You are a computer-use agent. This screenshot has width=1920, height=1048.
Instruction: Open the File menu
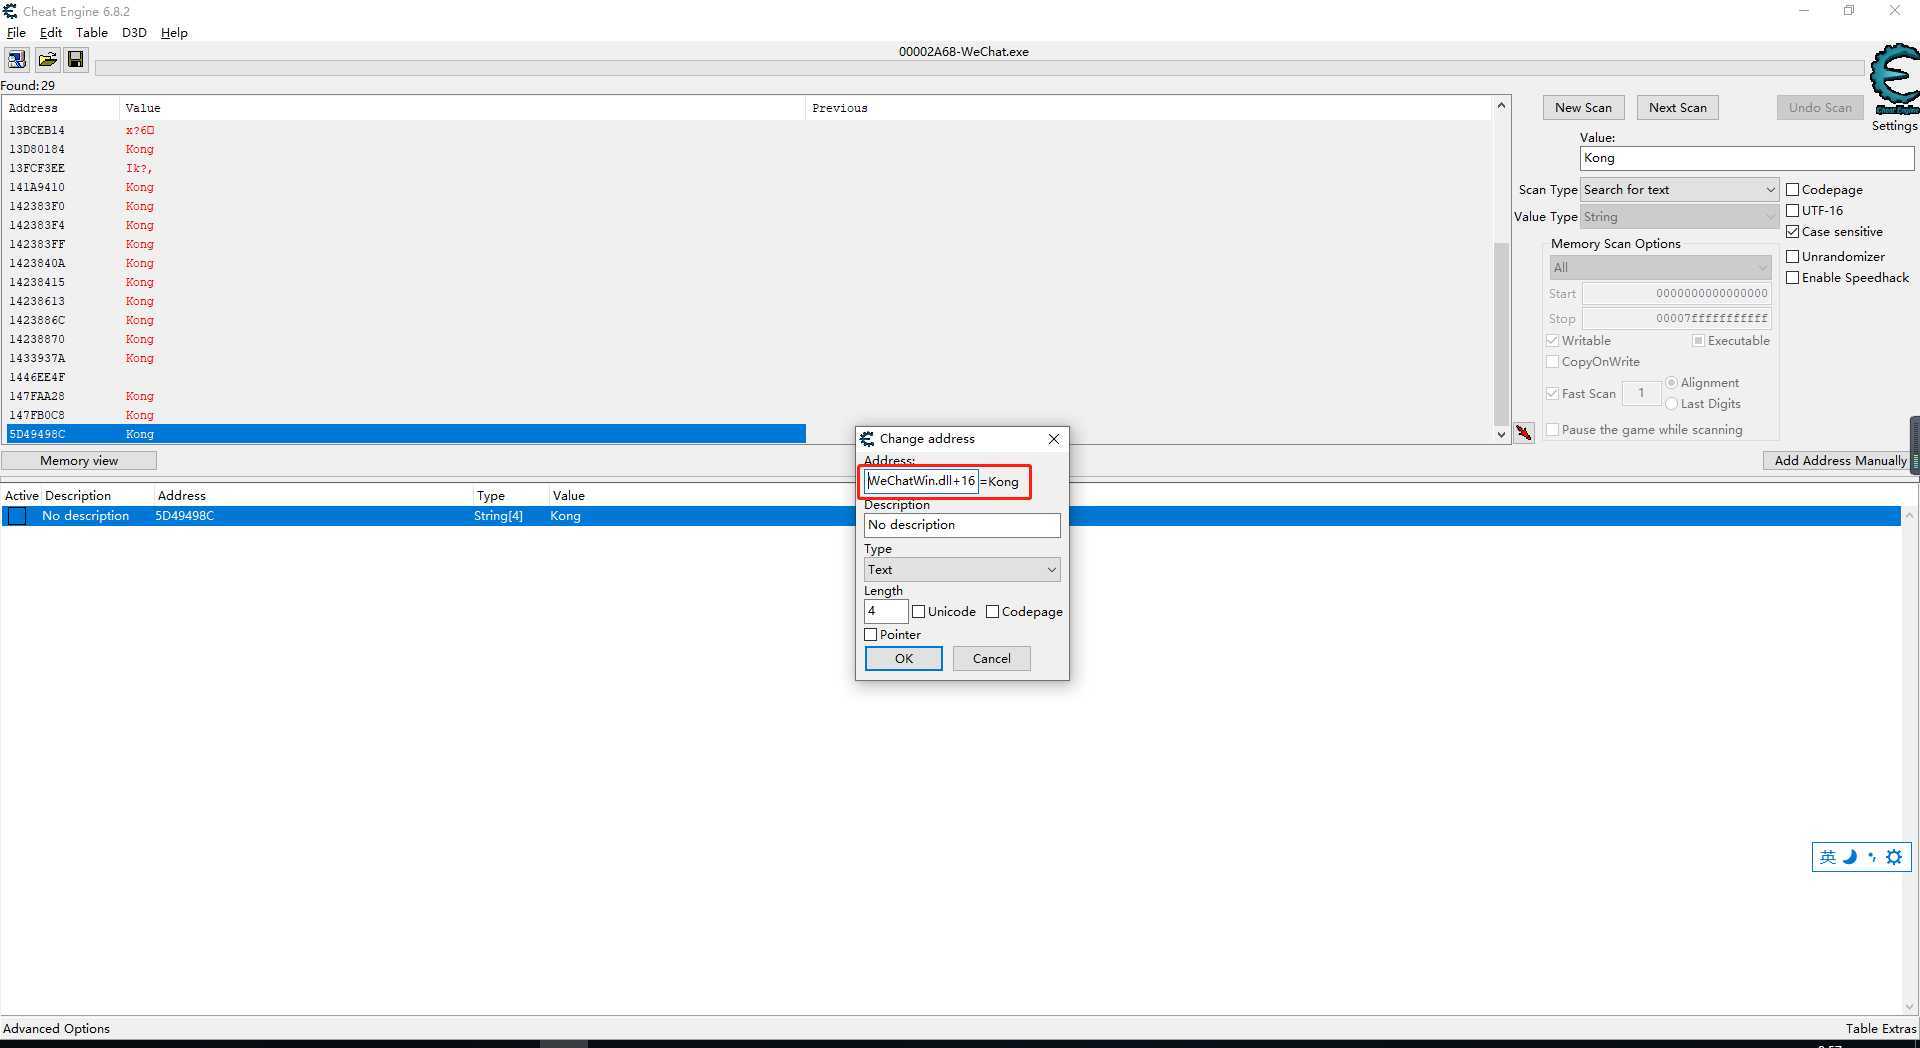pos(16,33)
